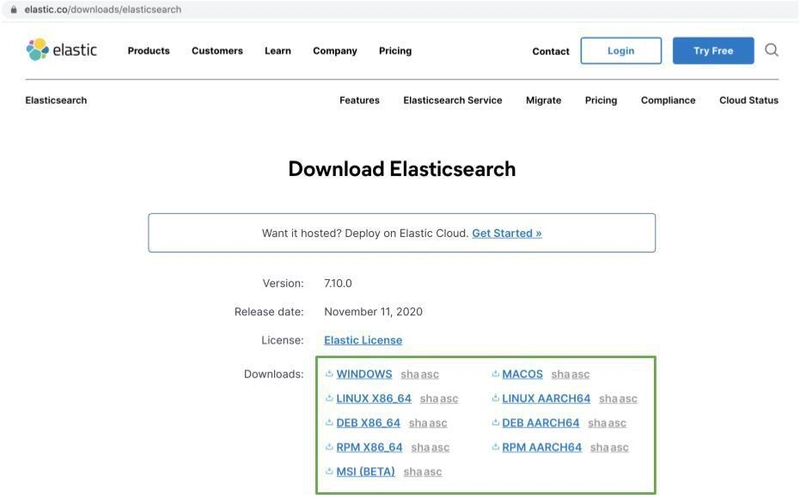Open the Contact page
Image resolution: width=800 pixels, height=499 pixels.
click(x=551, y=51)
